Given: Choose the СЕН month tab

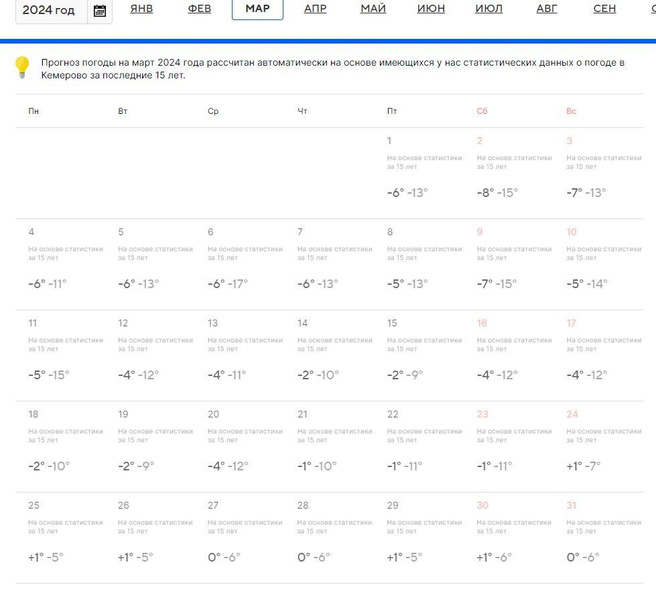Looking at the screenshot, I should 604,9.
